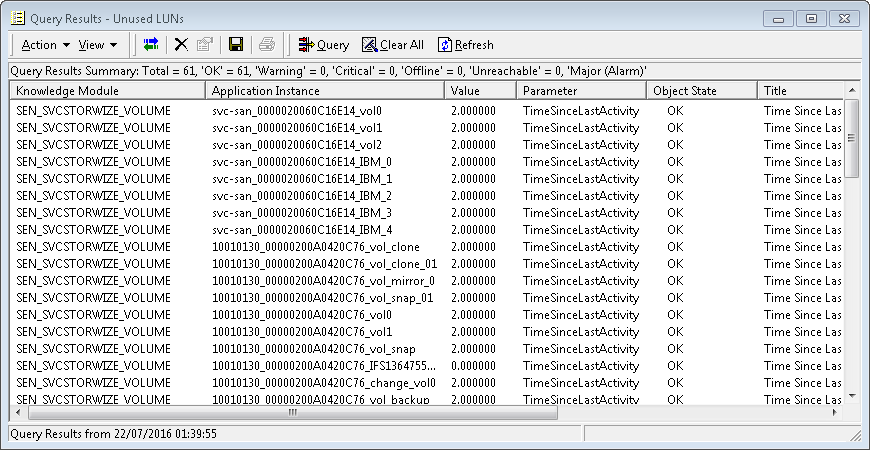Image resolution: width=870 pixels, height=450 pixels.
Task: Click the horizontal scrollbar thumb
Action: pyautogui.click(x=292, y=412)
